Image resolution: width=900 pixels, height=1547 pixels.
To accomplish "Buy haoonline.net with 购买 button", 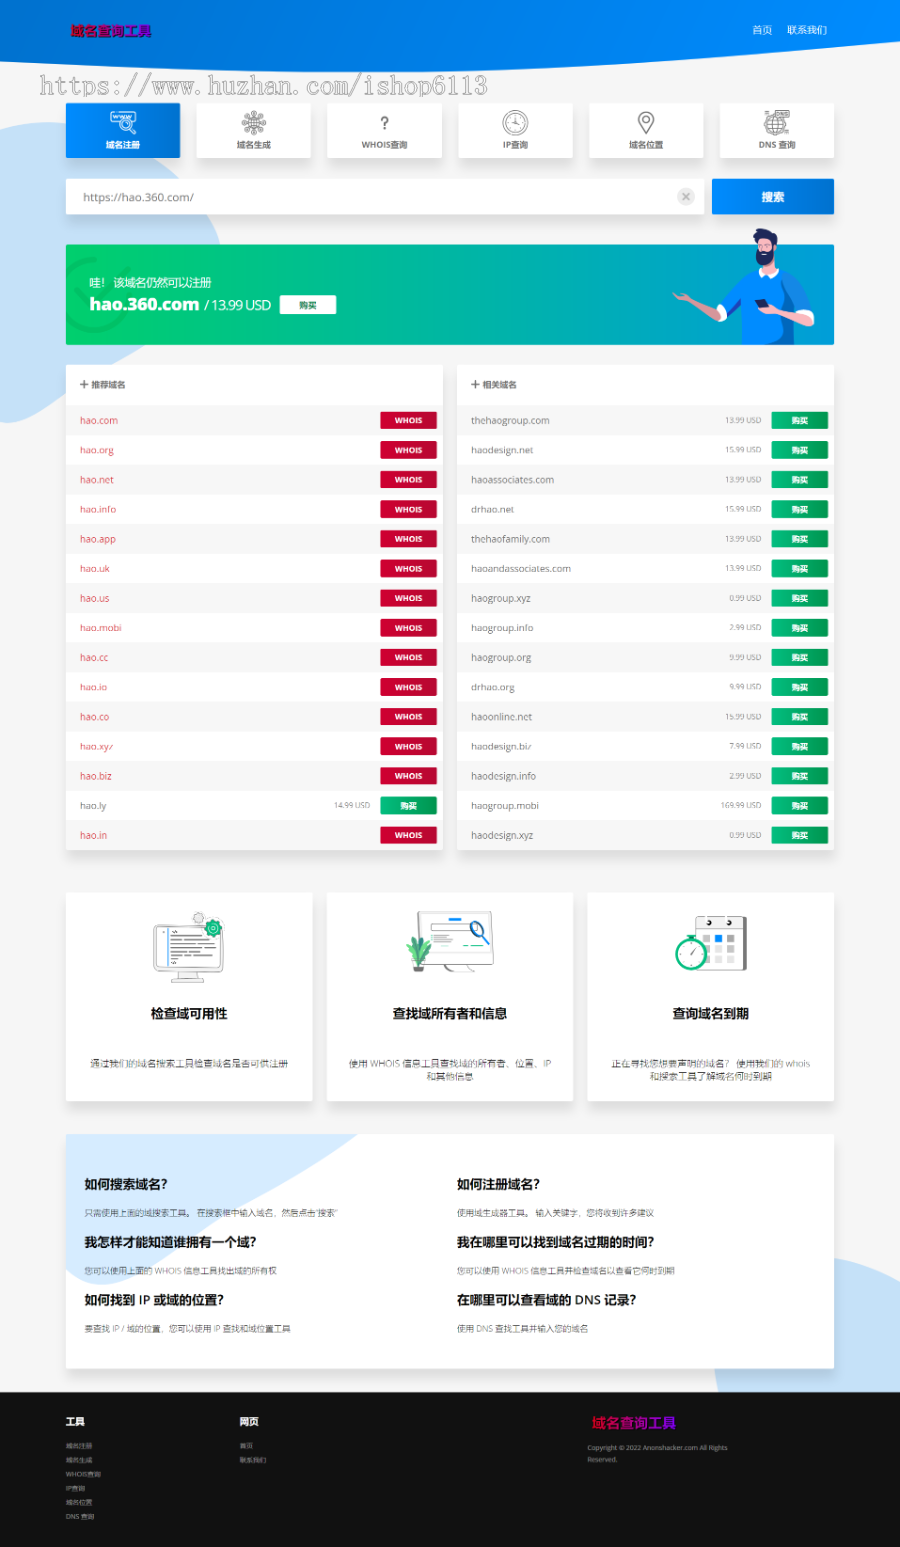I will coord(799,717).
